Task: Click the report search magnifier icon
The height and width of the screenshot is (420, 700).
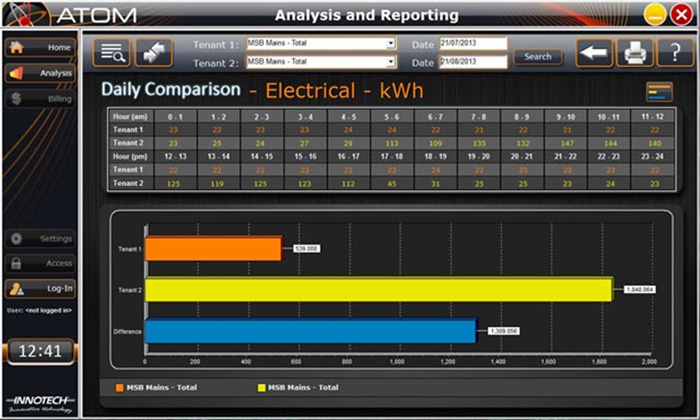Action: (x=111, y=53)
